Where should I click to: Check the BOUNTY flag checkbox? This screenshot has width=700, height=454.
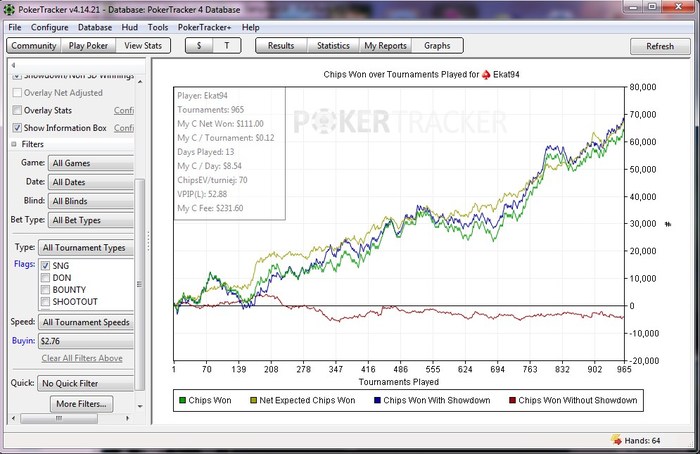45,290
